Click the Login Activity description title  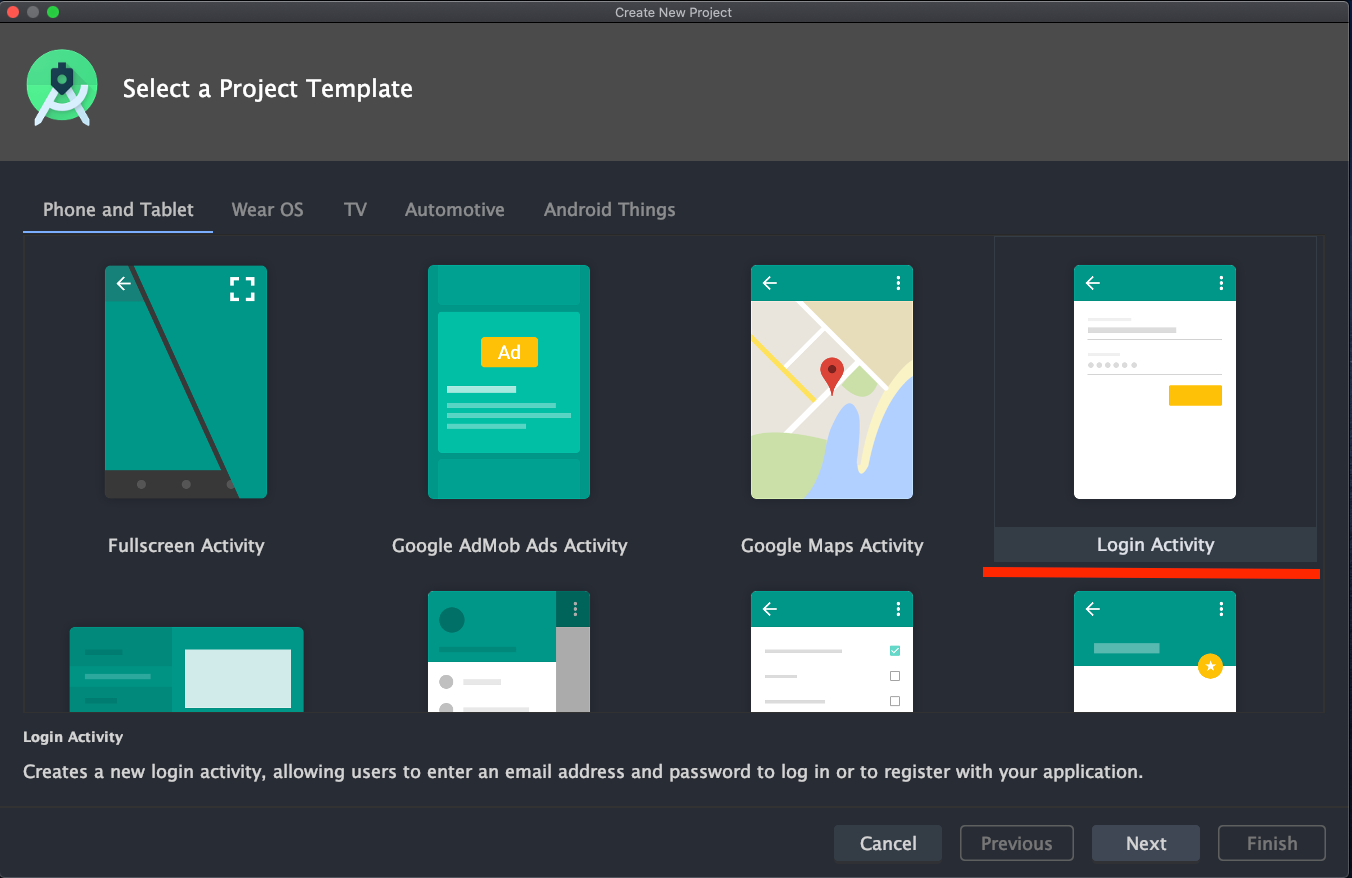click(73, 737)
